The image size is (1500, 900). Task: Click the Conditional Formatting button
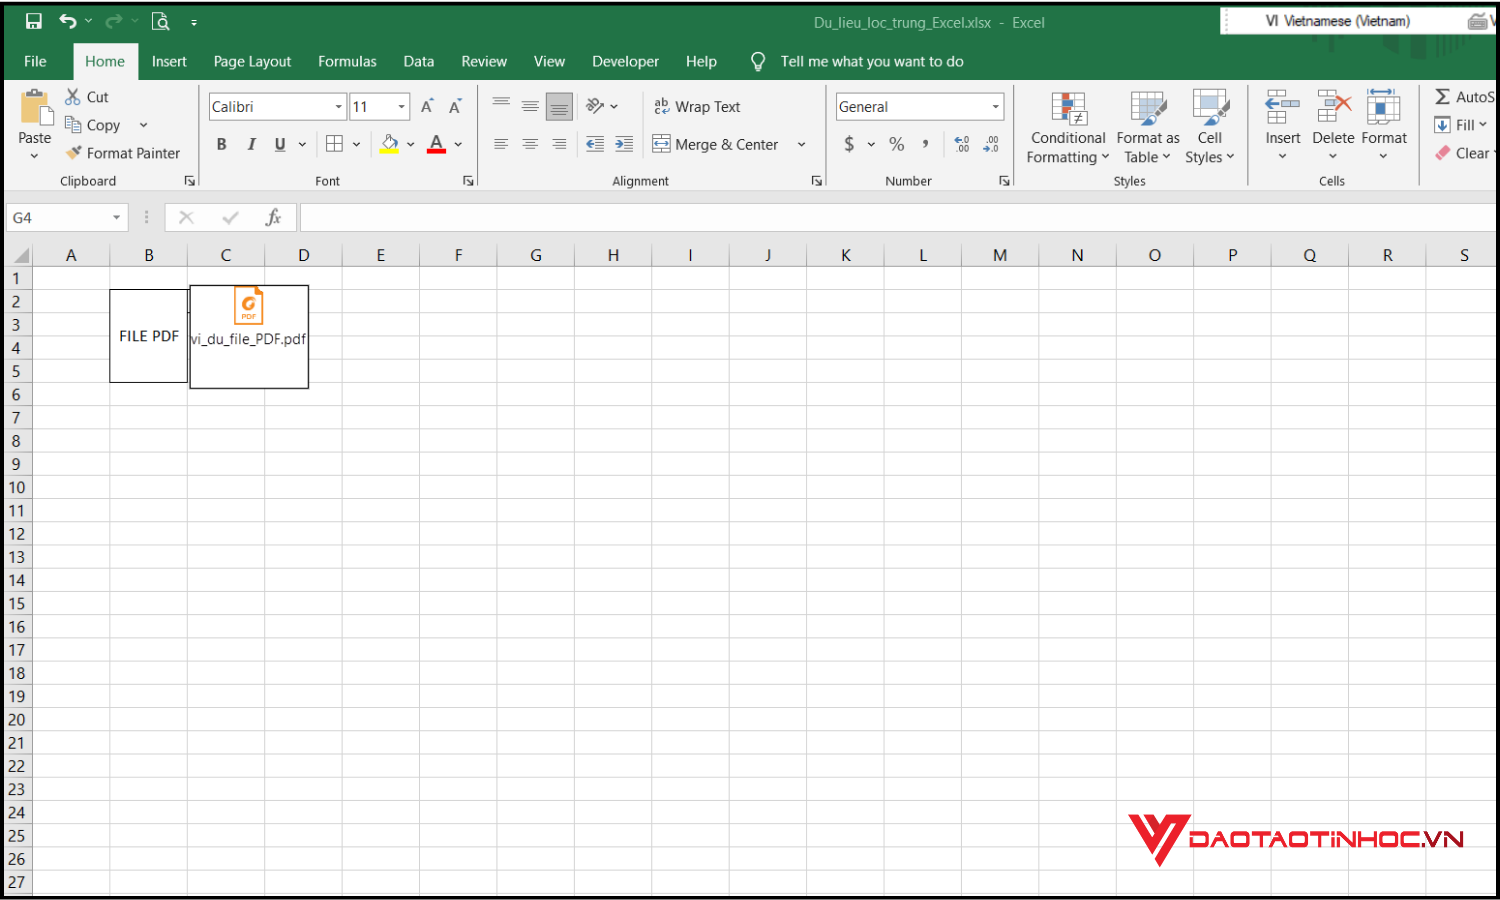pos(1067,128)
